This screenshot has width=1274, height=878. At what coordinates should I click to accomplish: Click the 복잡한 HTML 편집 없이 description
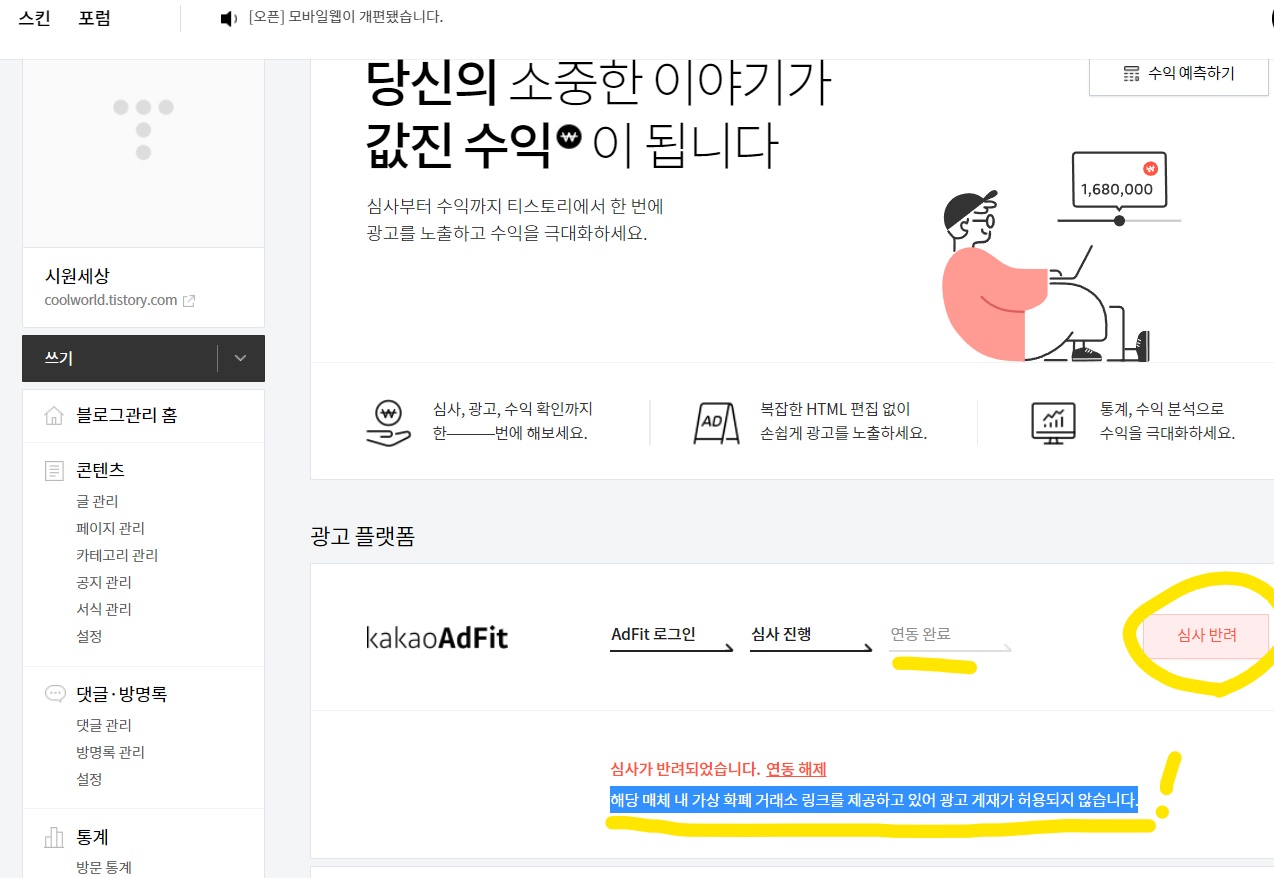pyautogui.click(x=844, y=421)
